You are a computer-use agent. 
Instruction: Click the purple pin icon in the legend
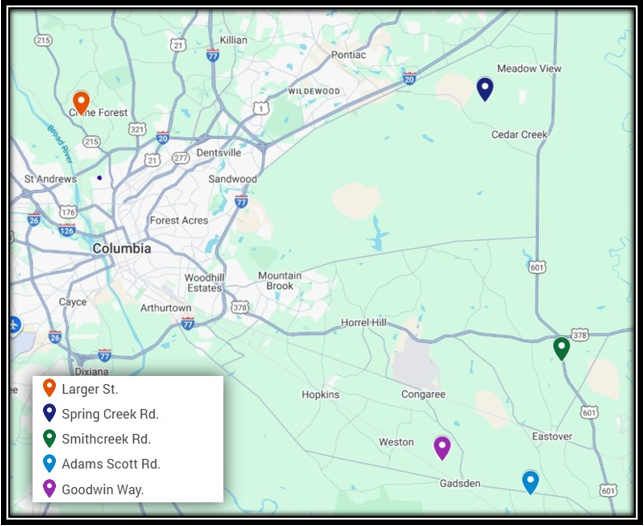coord(49,489)
